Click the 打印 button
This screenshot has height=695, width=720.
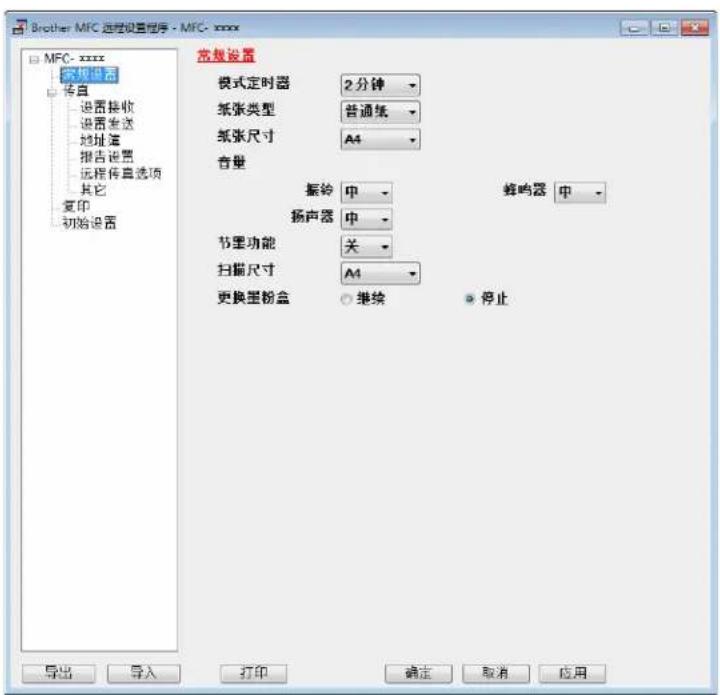[x=253, y=673]
